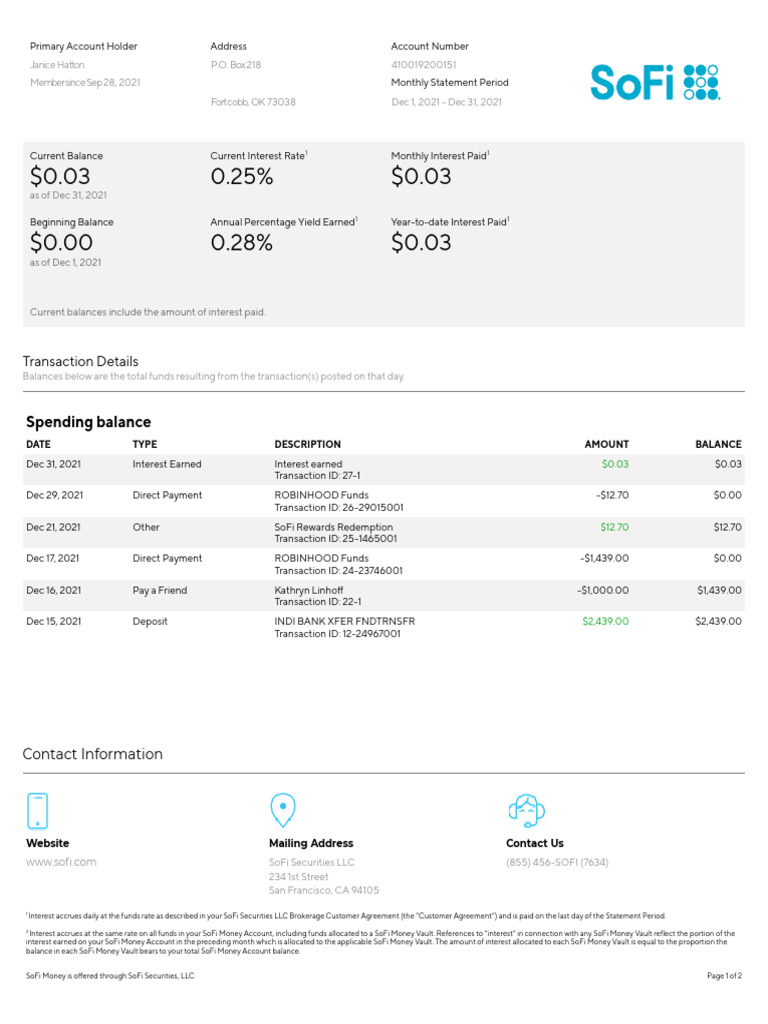The height and width of the screenshot is (1024, 768).
Task: Click the Dec 17, 2021 date cell
Action: tap(53, 558)
